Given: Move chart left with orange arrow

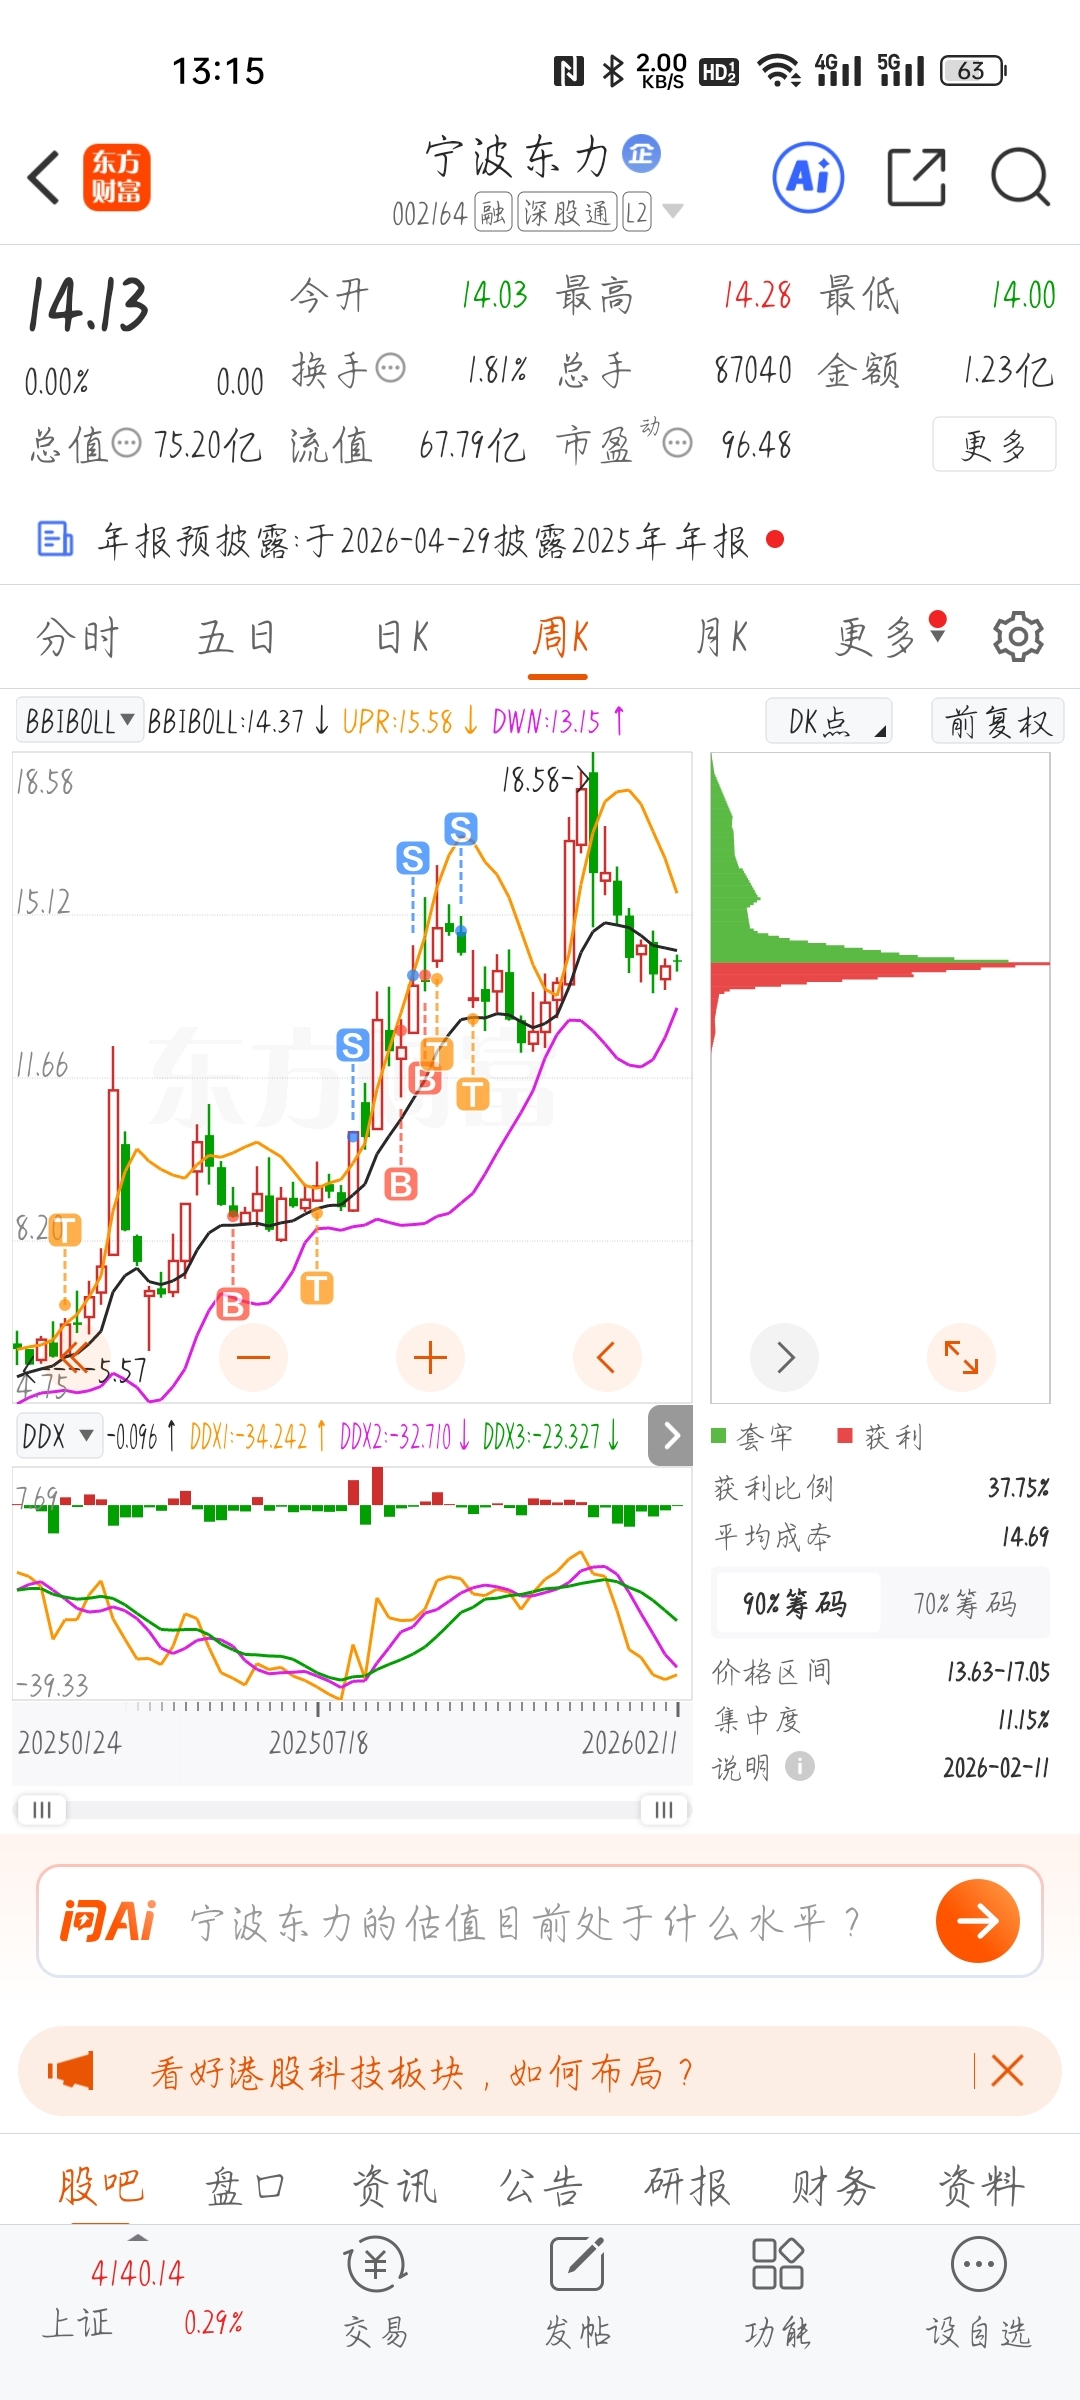Looking at the screenshot, I should (x=606, y=1357).
